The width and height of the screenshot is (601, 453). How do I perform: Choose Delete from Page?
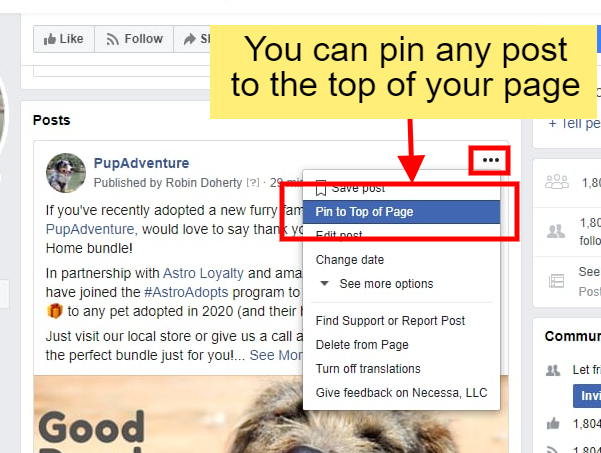coord(362,345)
